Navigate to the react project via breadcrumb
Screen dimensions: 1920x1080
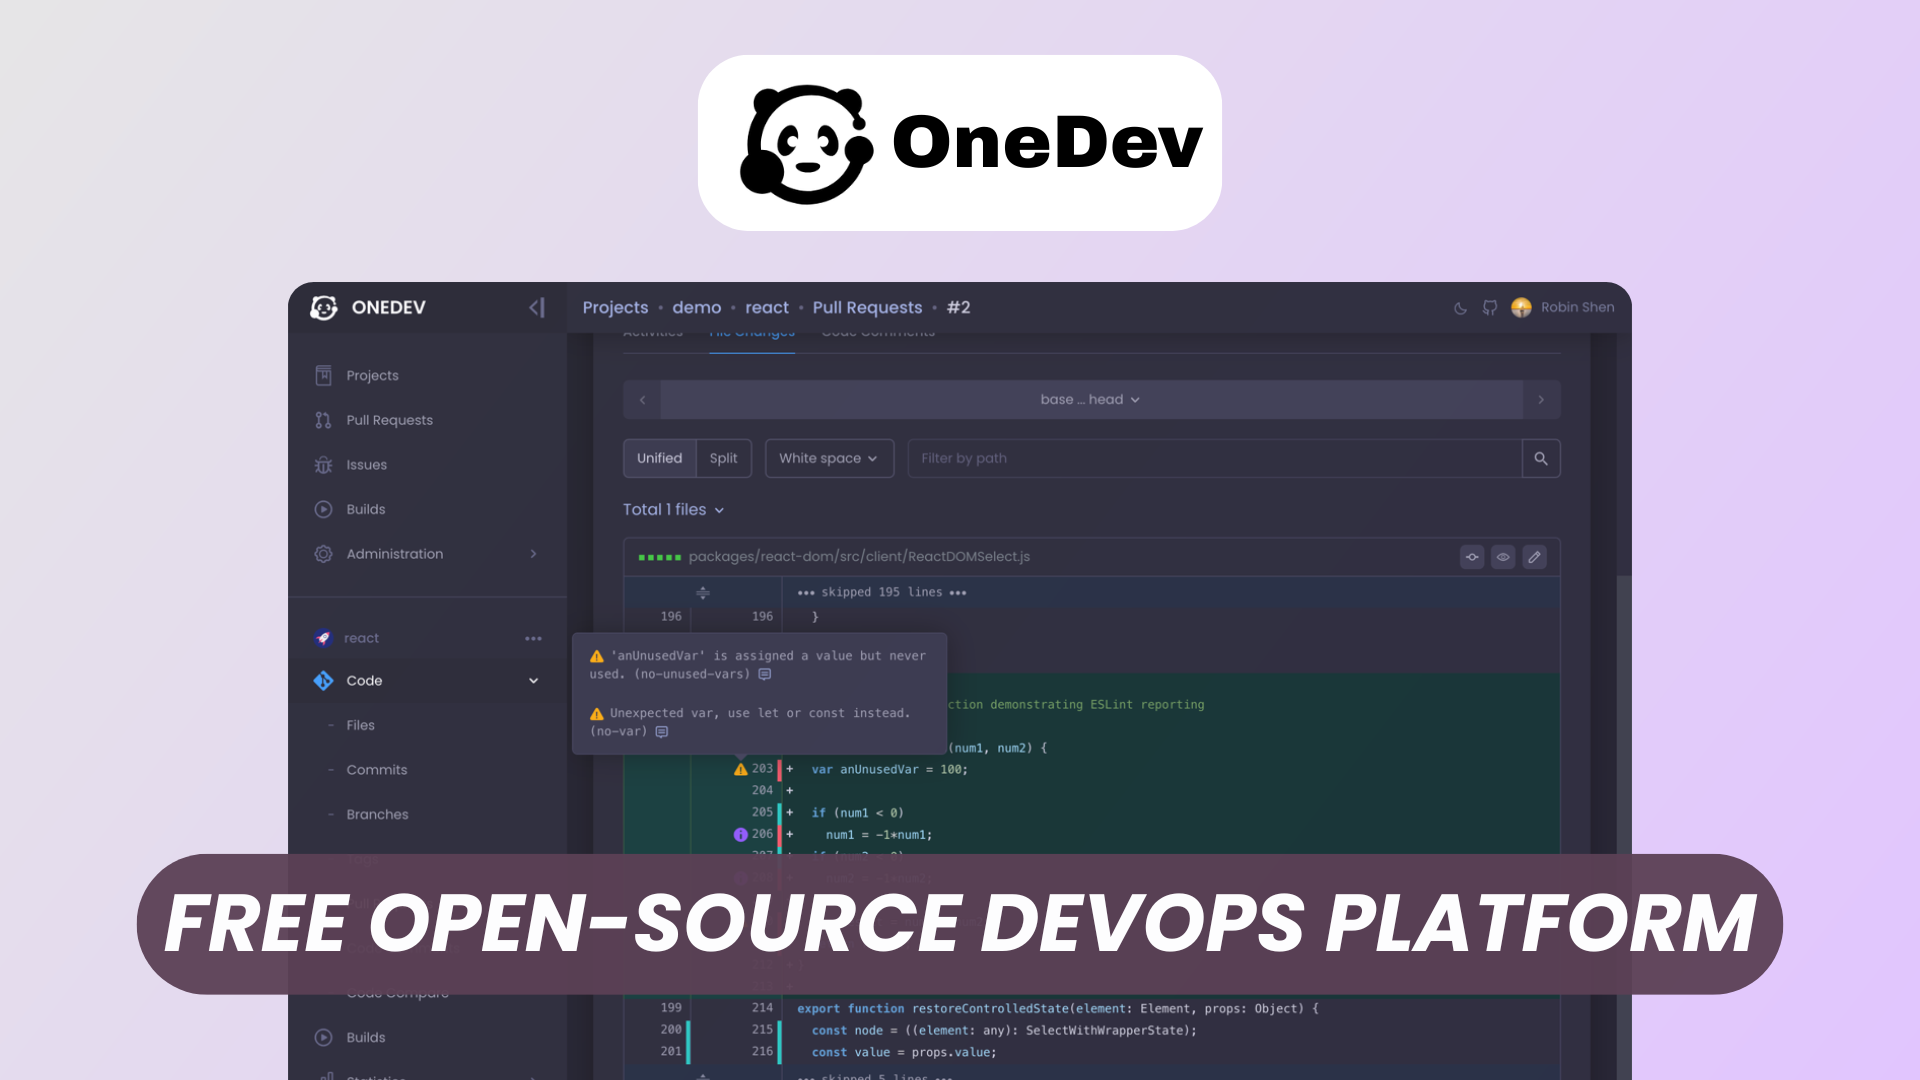[766, 307]
